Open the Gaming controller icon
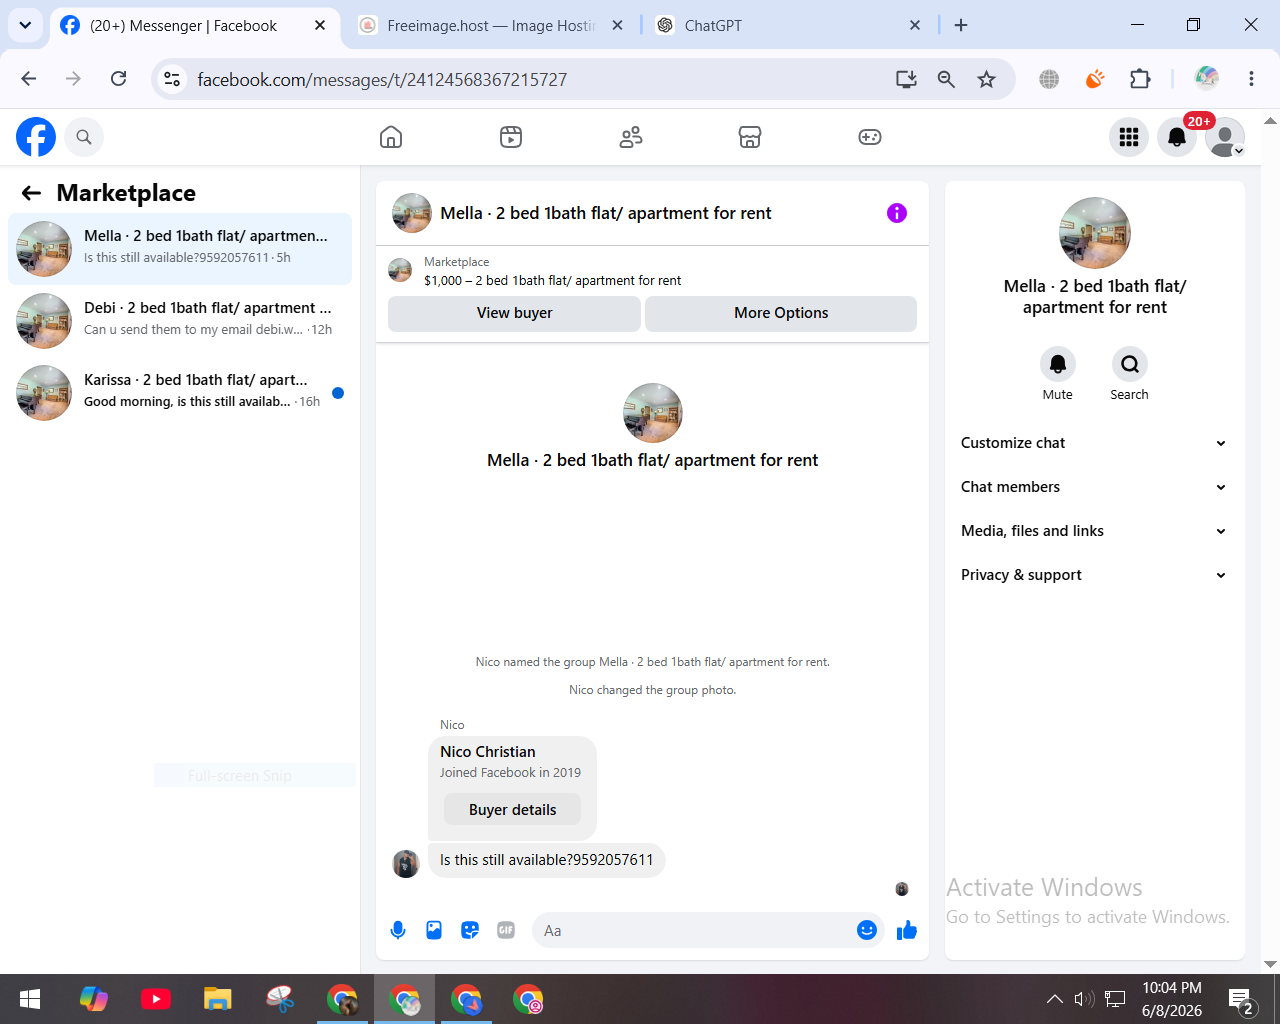1280x1024 pixels. pos(870,137)
